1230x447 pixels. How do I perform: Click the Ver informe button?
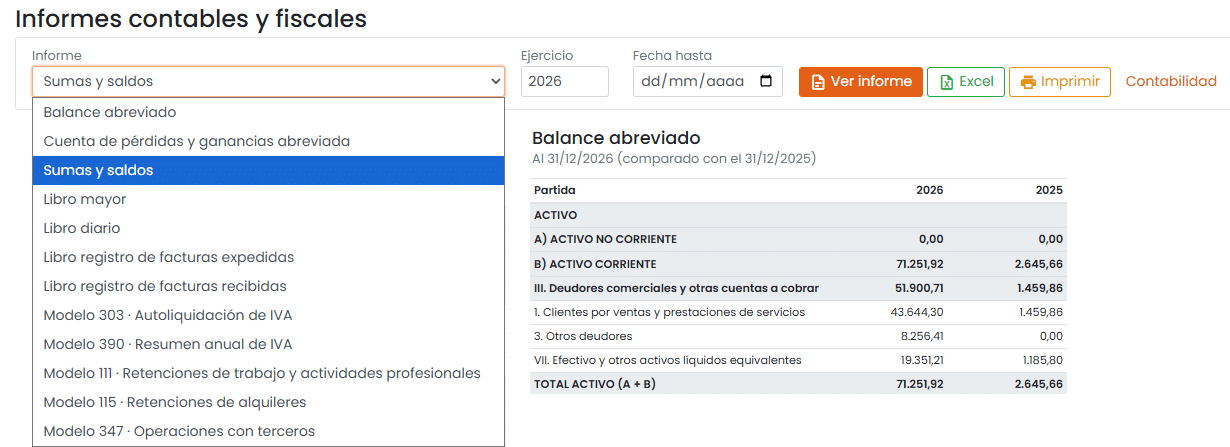[860, 82]
